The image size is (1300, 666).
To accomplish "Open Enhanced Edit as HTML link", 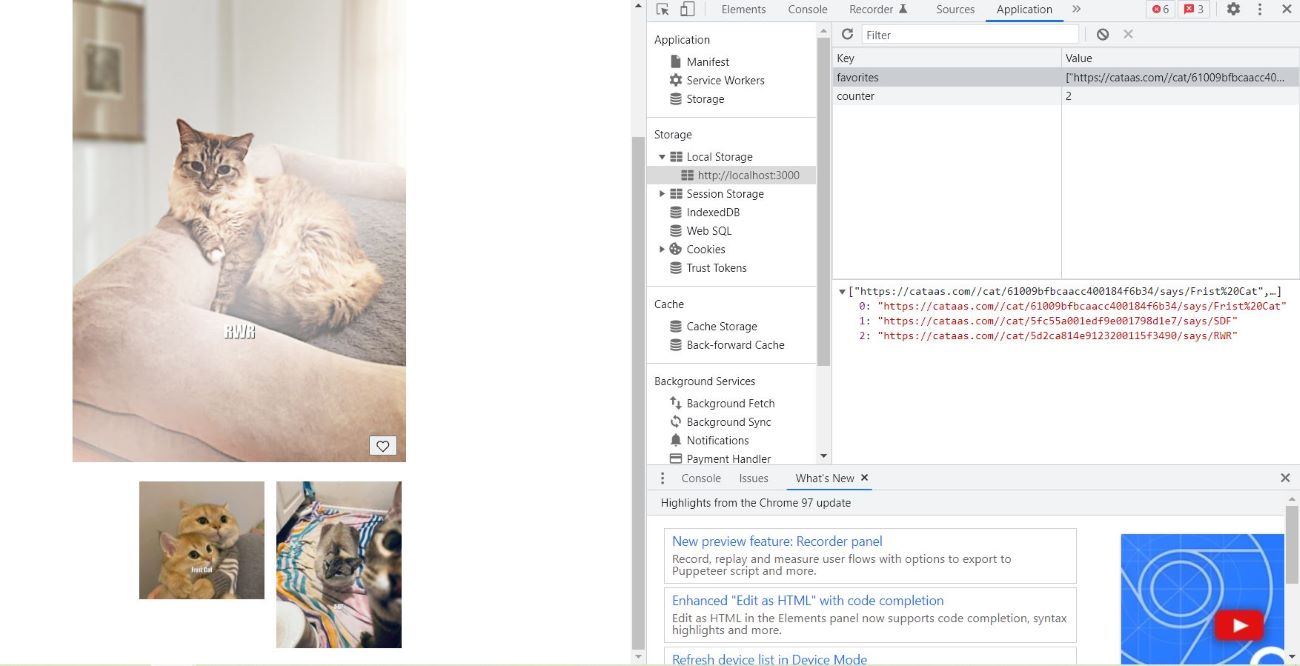I will pyautogui.click(x=808, y=600).
